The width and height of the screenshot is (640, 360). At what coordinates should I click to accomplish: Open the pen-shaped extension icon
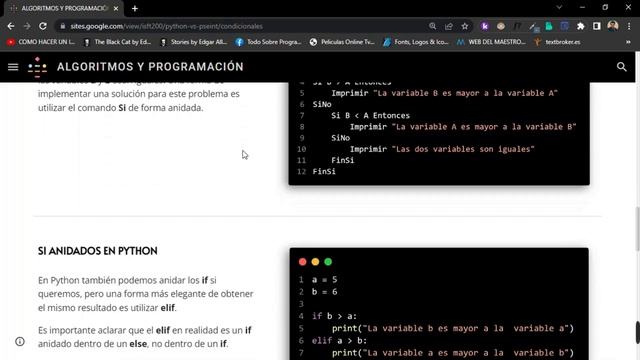[x=533, y=27]
